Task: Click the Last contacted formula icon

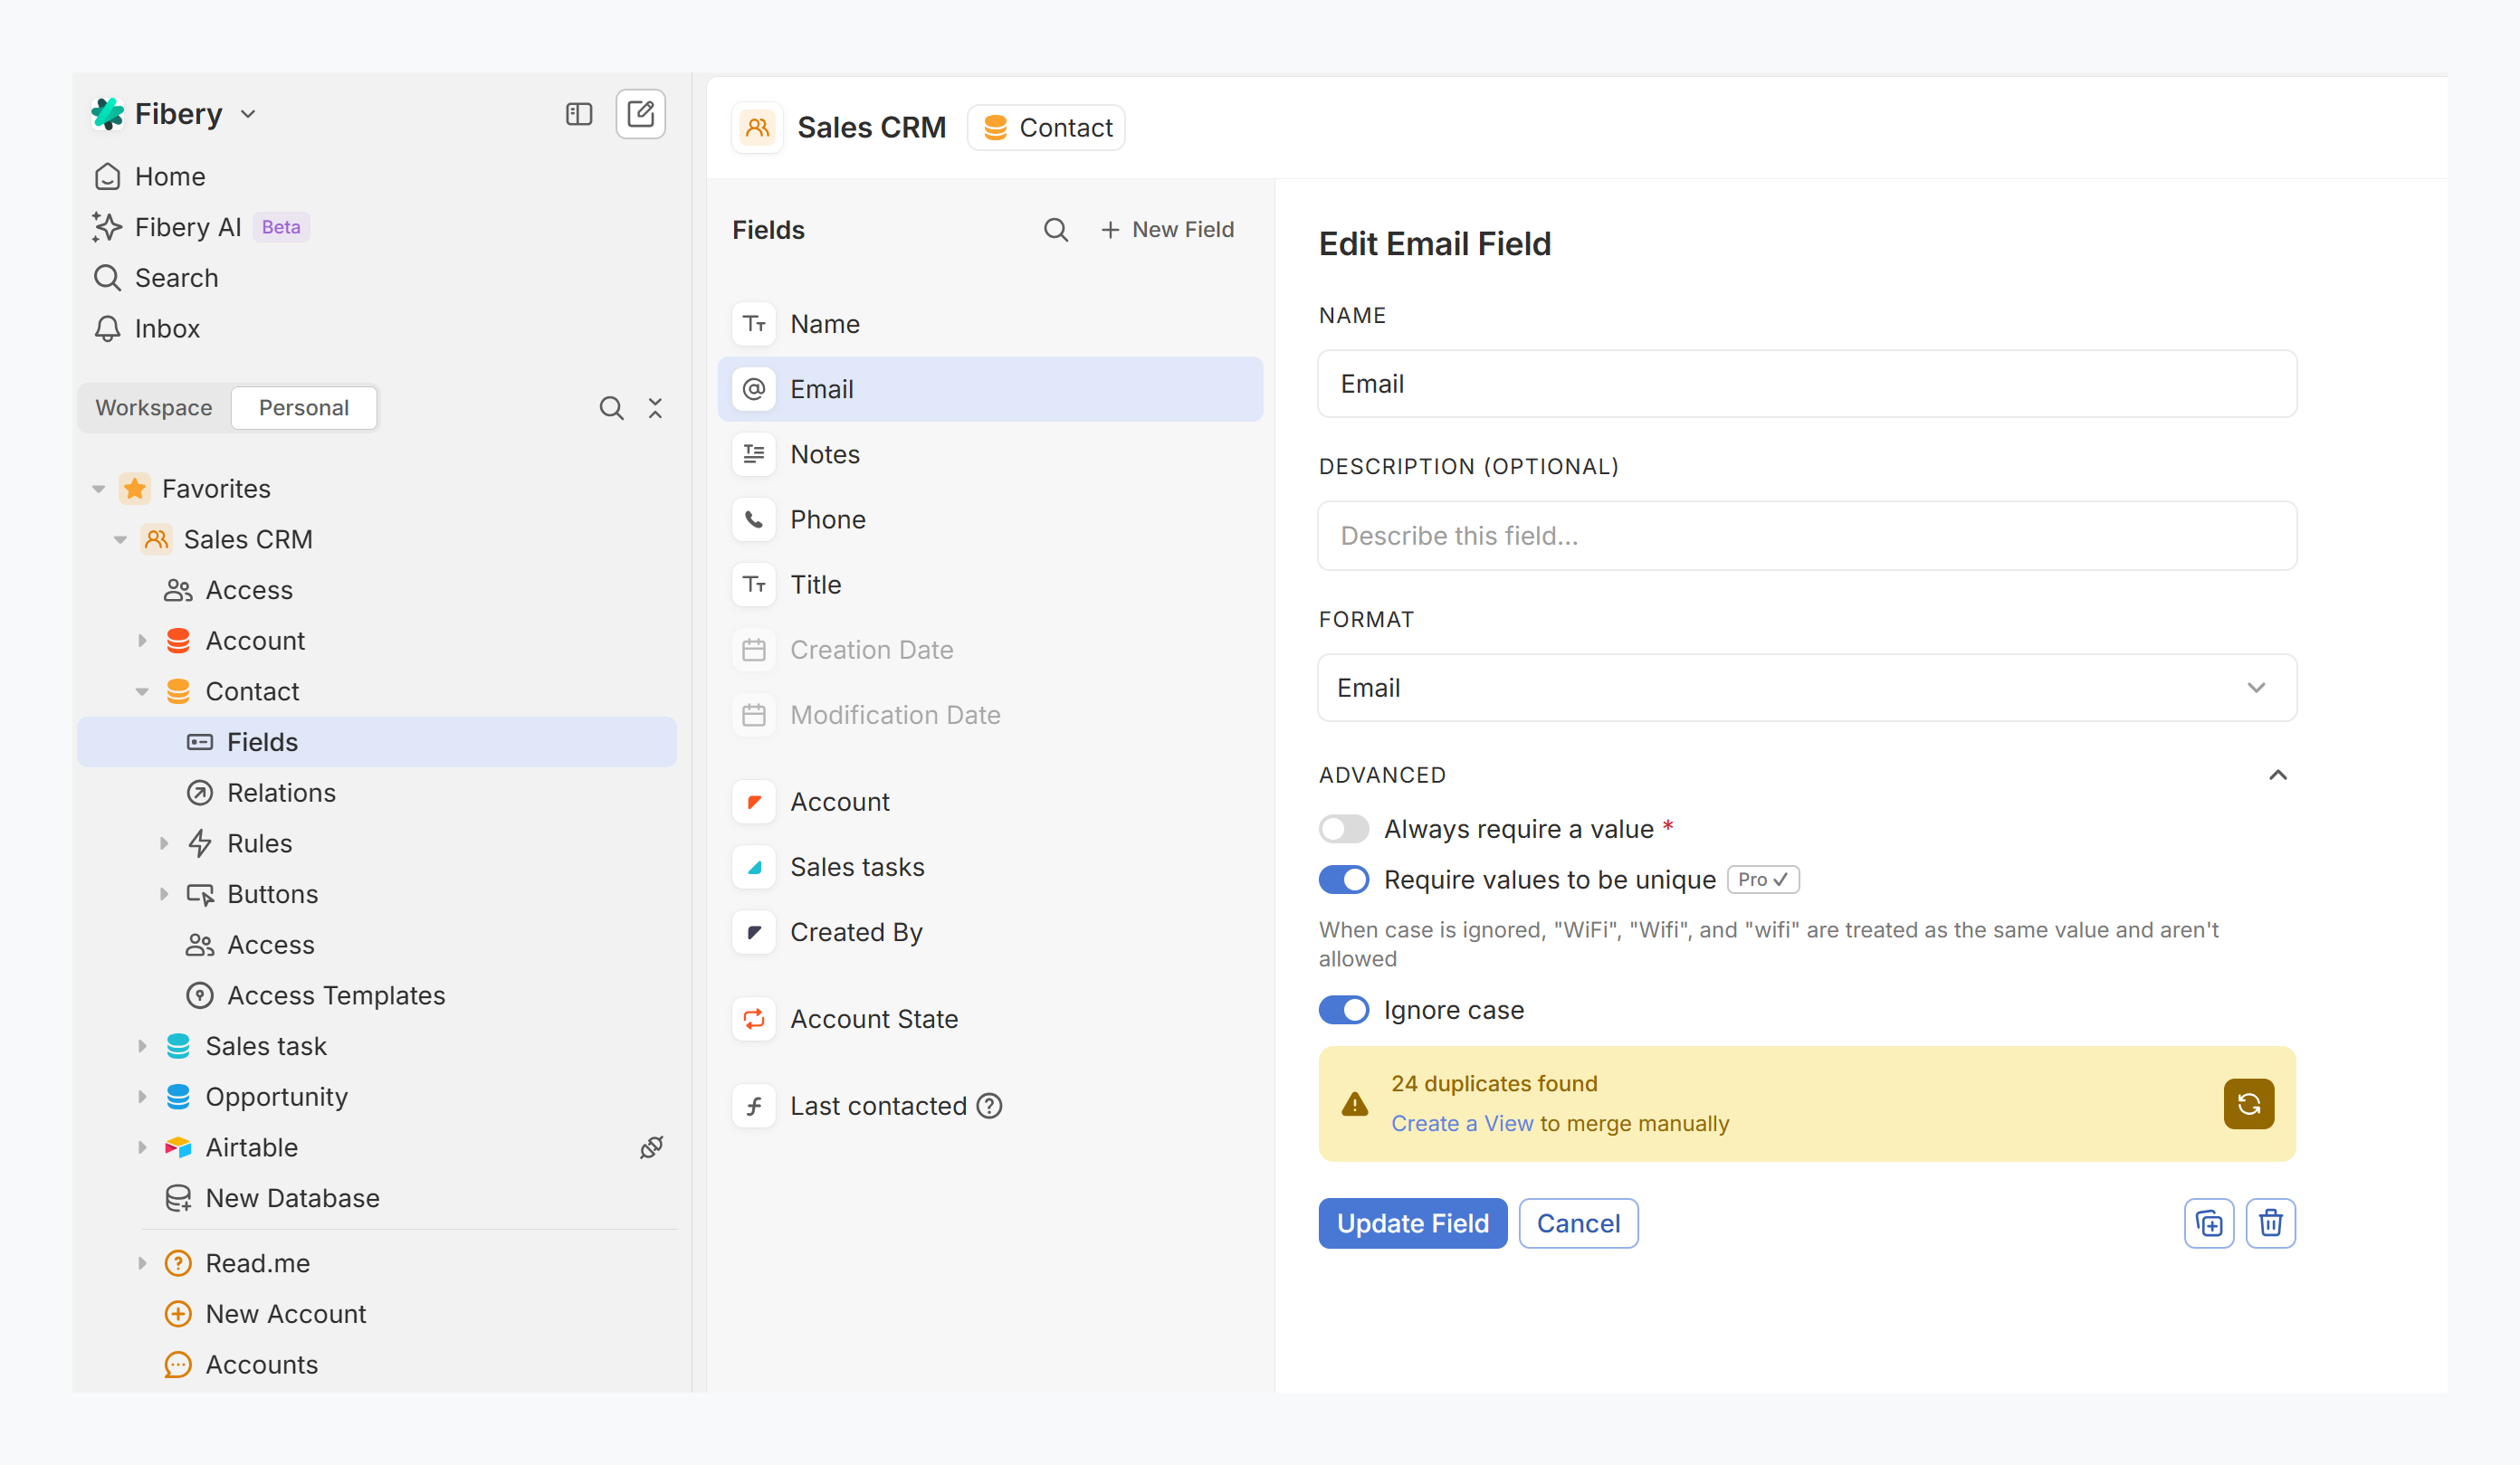Action: point(754,1106)
